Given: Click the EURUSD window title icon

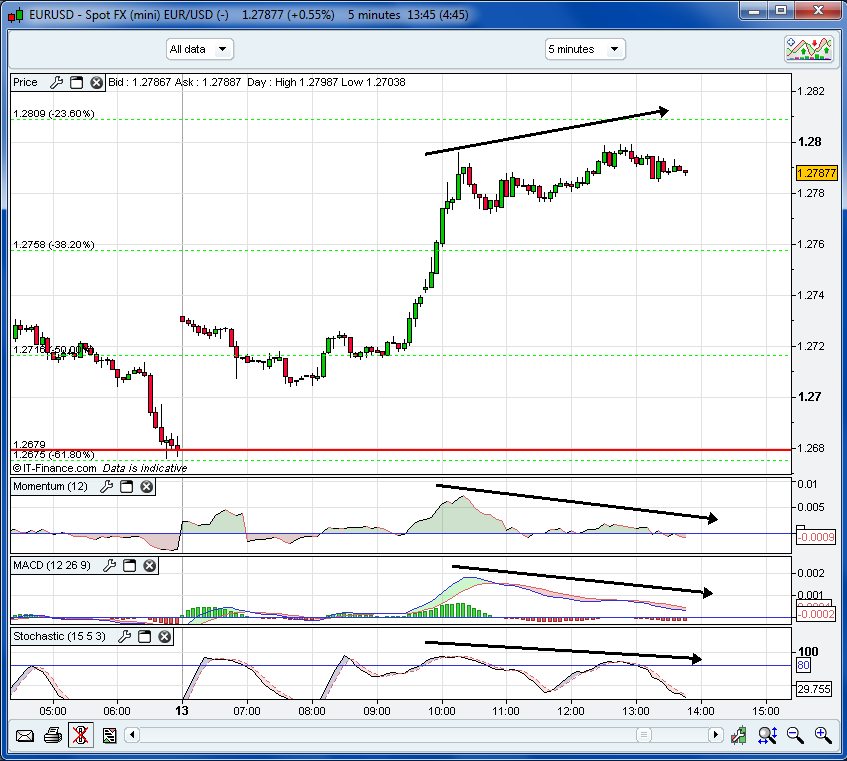Looking at the screenshot, I should [x=16, y=15].
